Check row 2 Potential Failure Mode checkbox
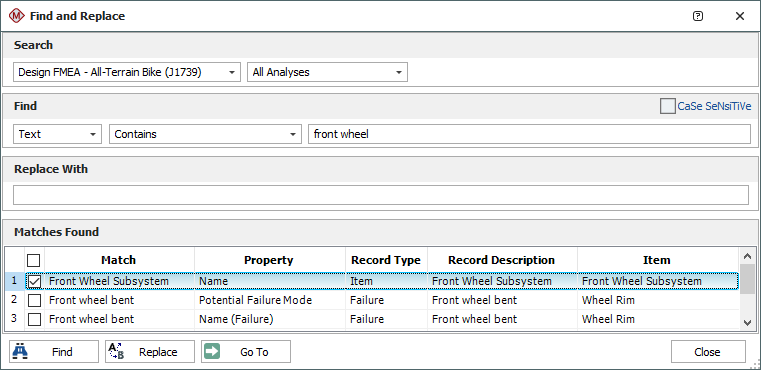 point(34,301)
